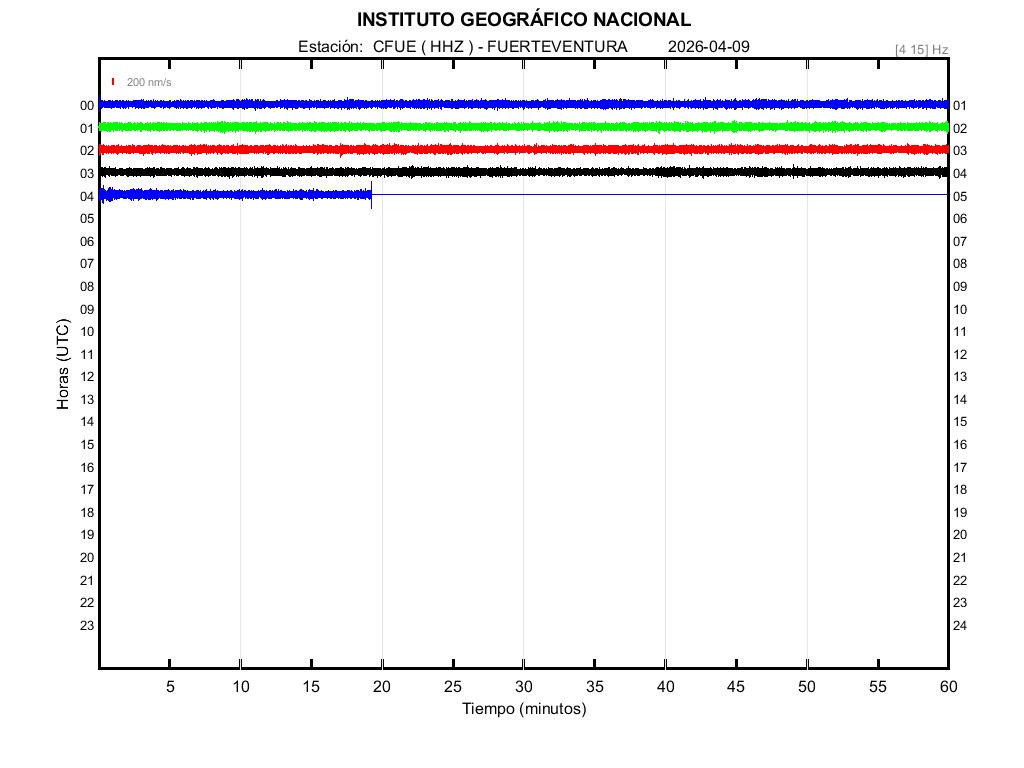Click the 60 minute tick label
The width and height of the screenshot is (1024, 768).
(x=947, y=687)
